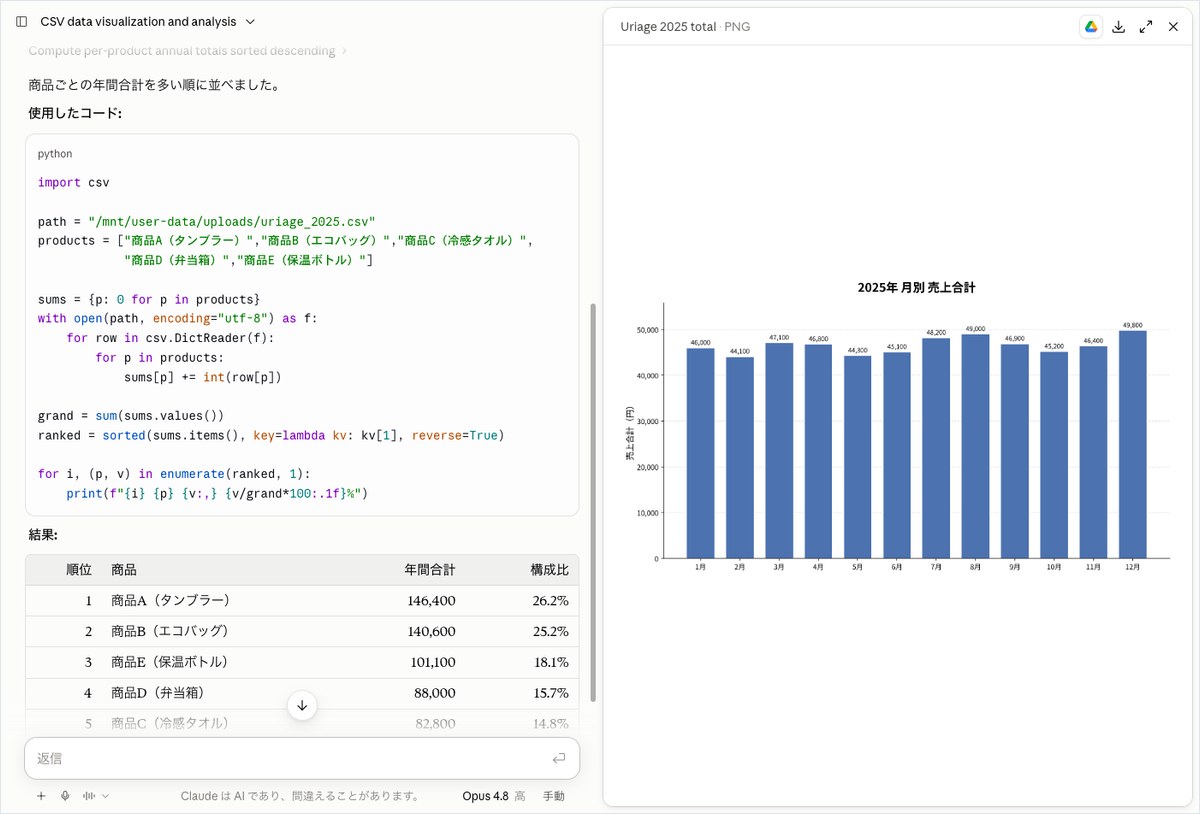Click the 'import csv' code line
This screenshot has width=1200, height=814.
(74, 183)
